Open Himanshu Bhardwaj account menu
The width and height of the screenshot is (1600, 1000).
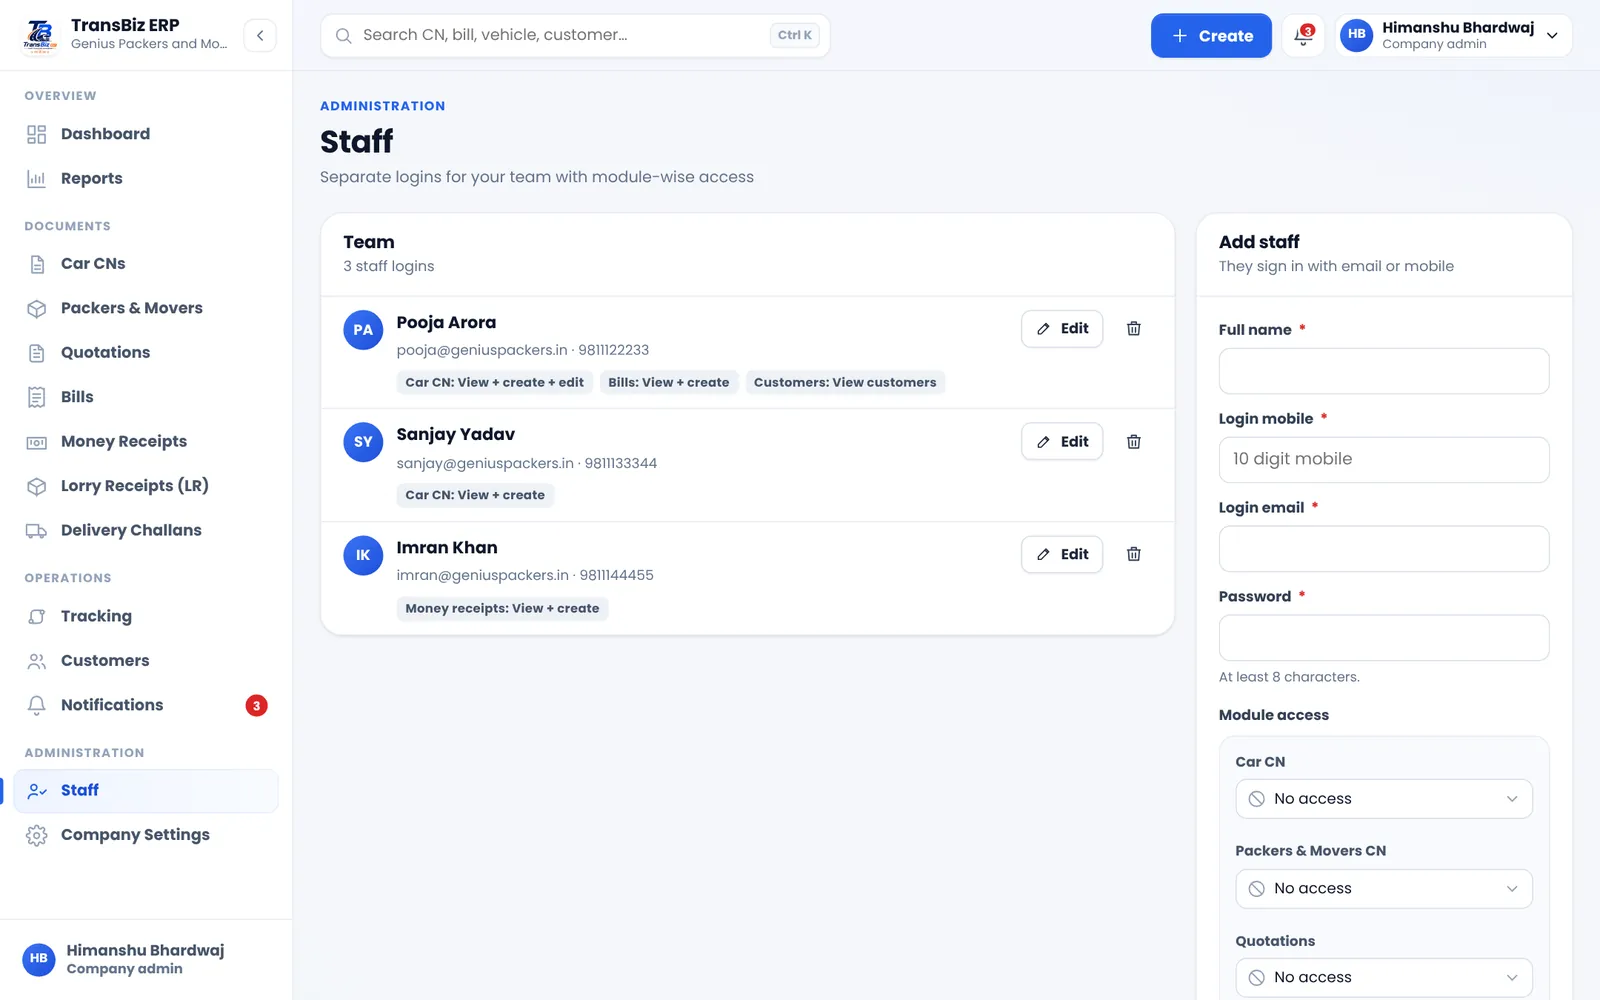pos(1454,36)
